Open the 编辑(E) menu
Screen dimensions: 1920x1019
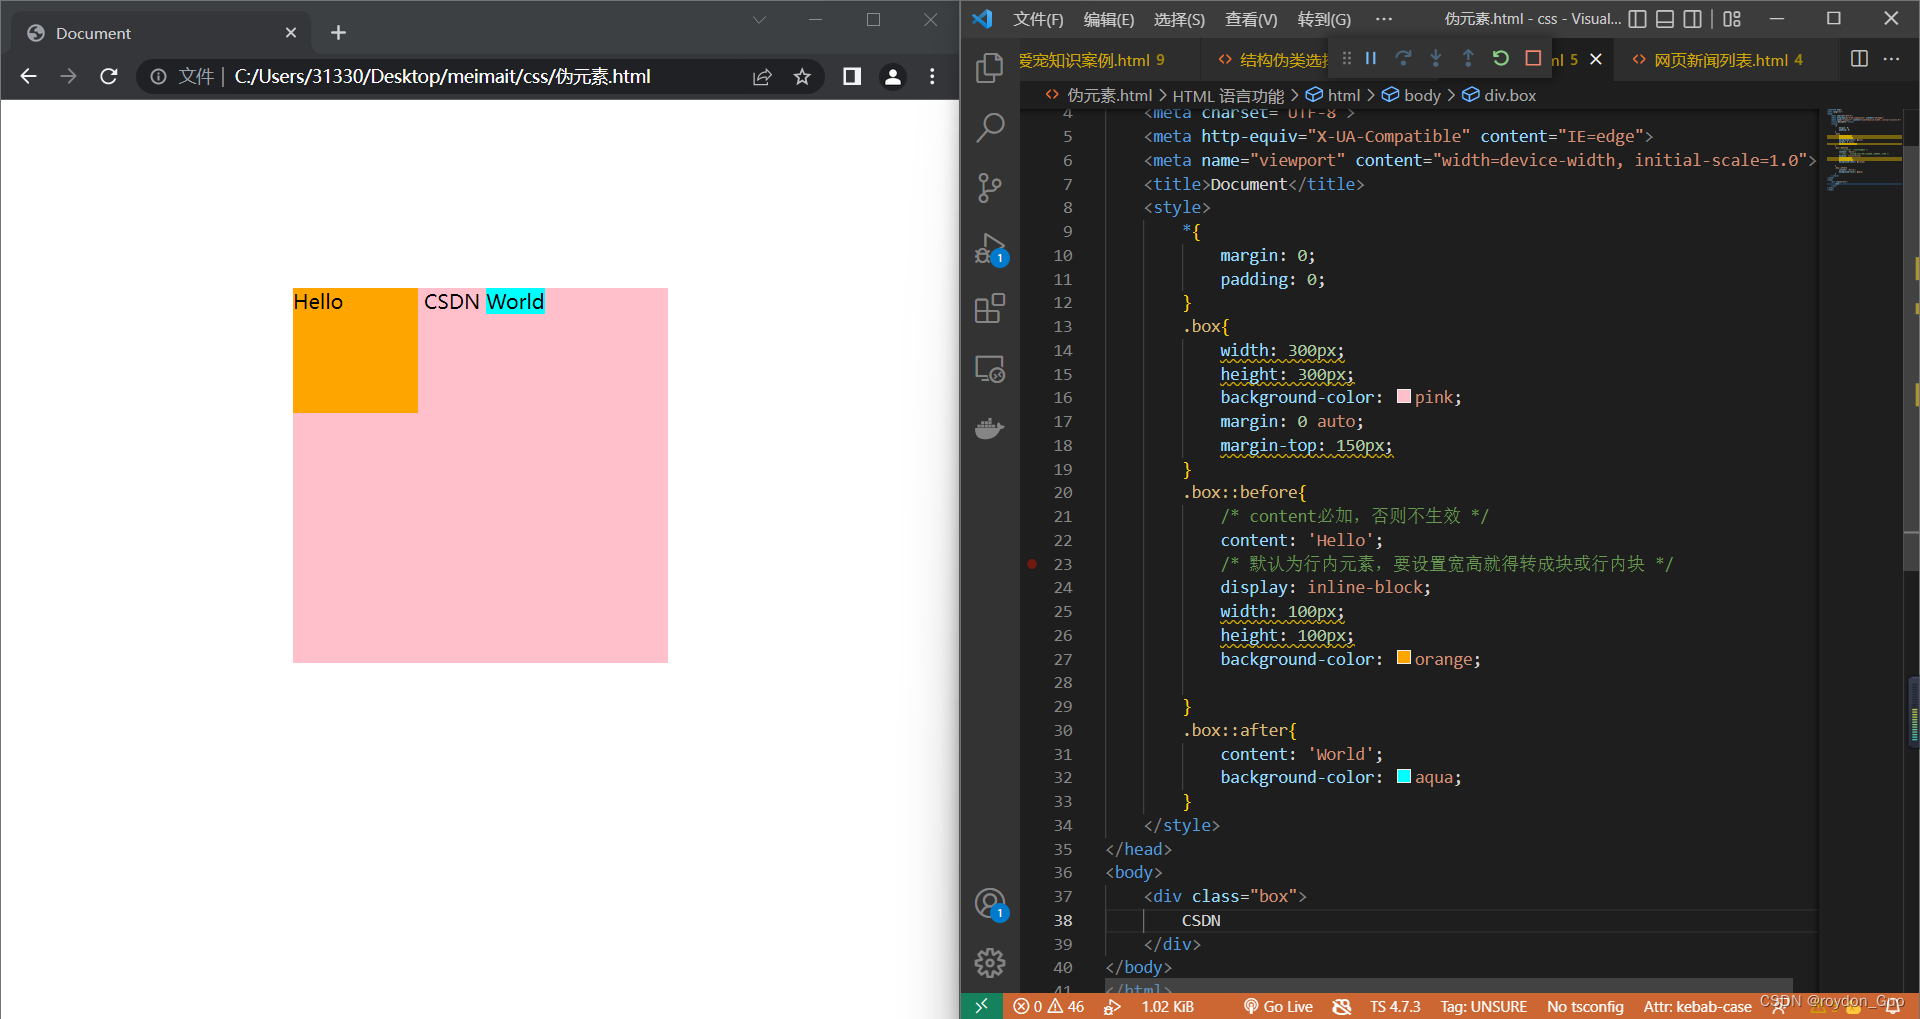coord(1109,19)
